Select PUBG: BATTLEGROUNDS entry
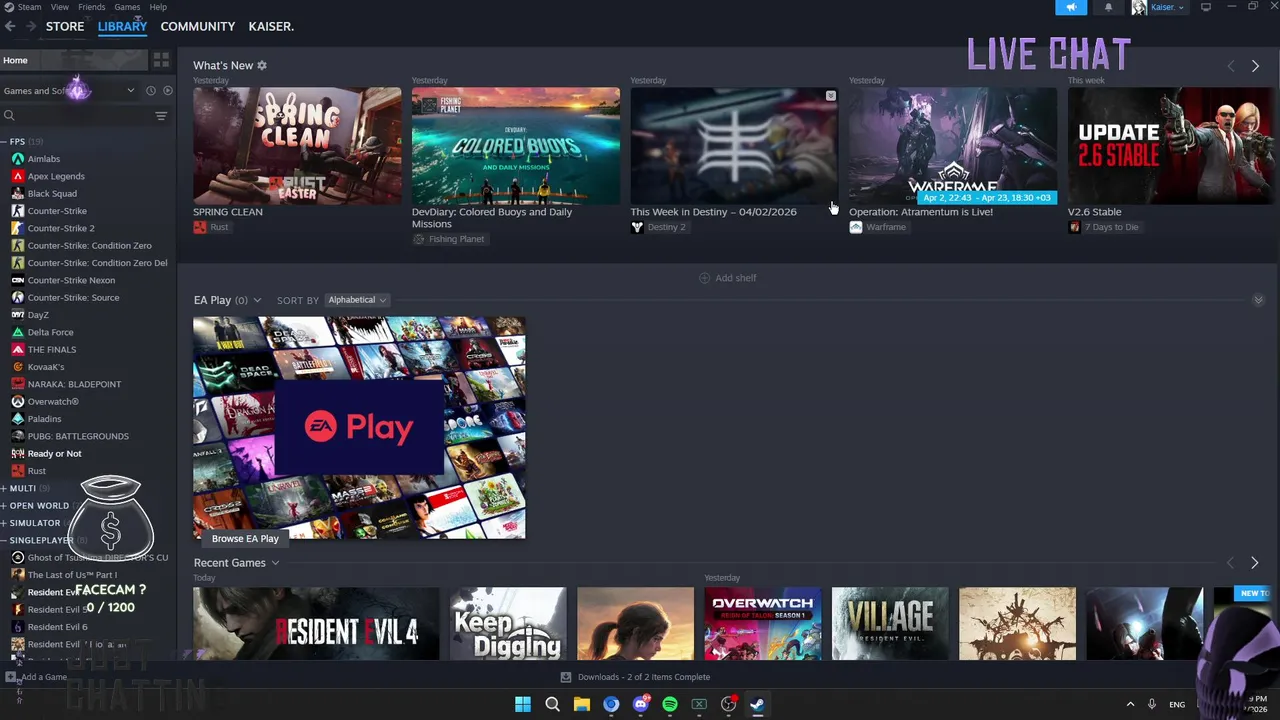This screenshot has width=1280, height=720. click(78, 436)
